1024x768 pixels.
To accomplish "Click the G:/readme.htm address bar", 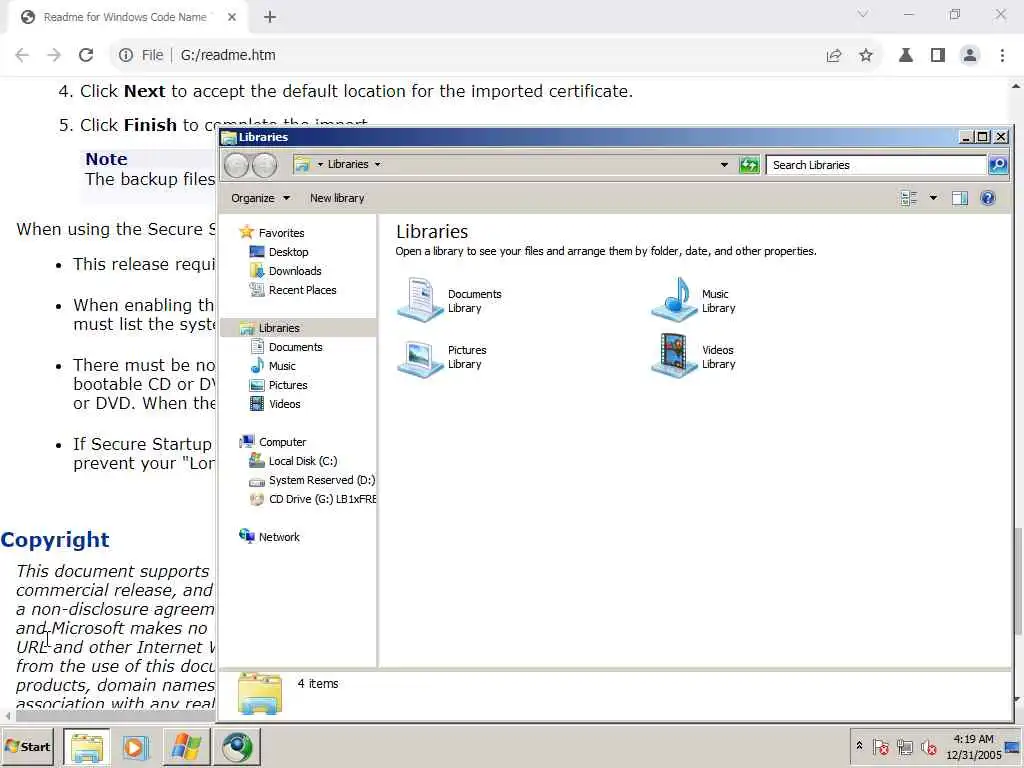I will (228, 56).
